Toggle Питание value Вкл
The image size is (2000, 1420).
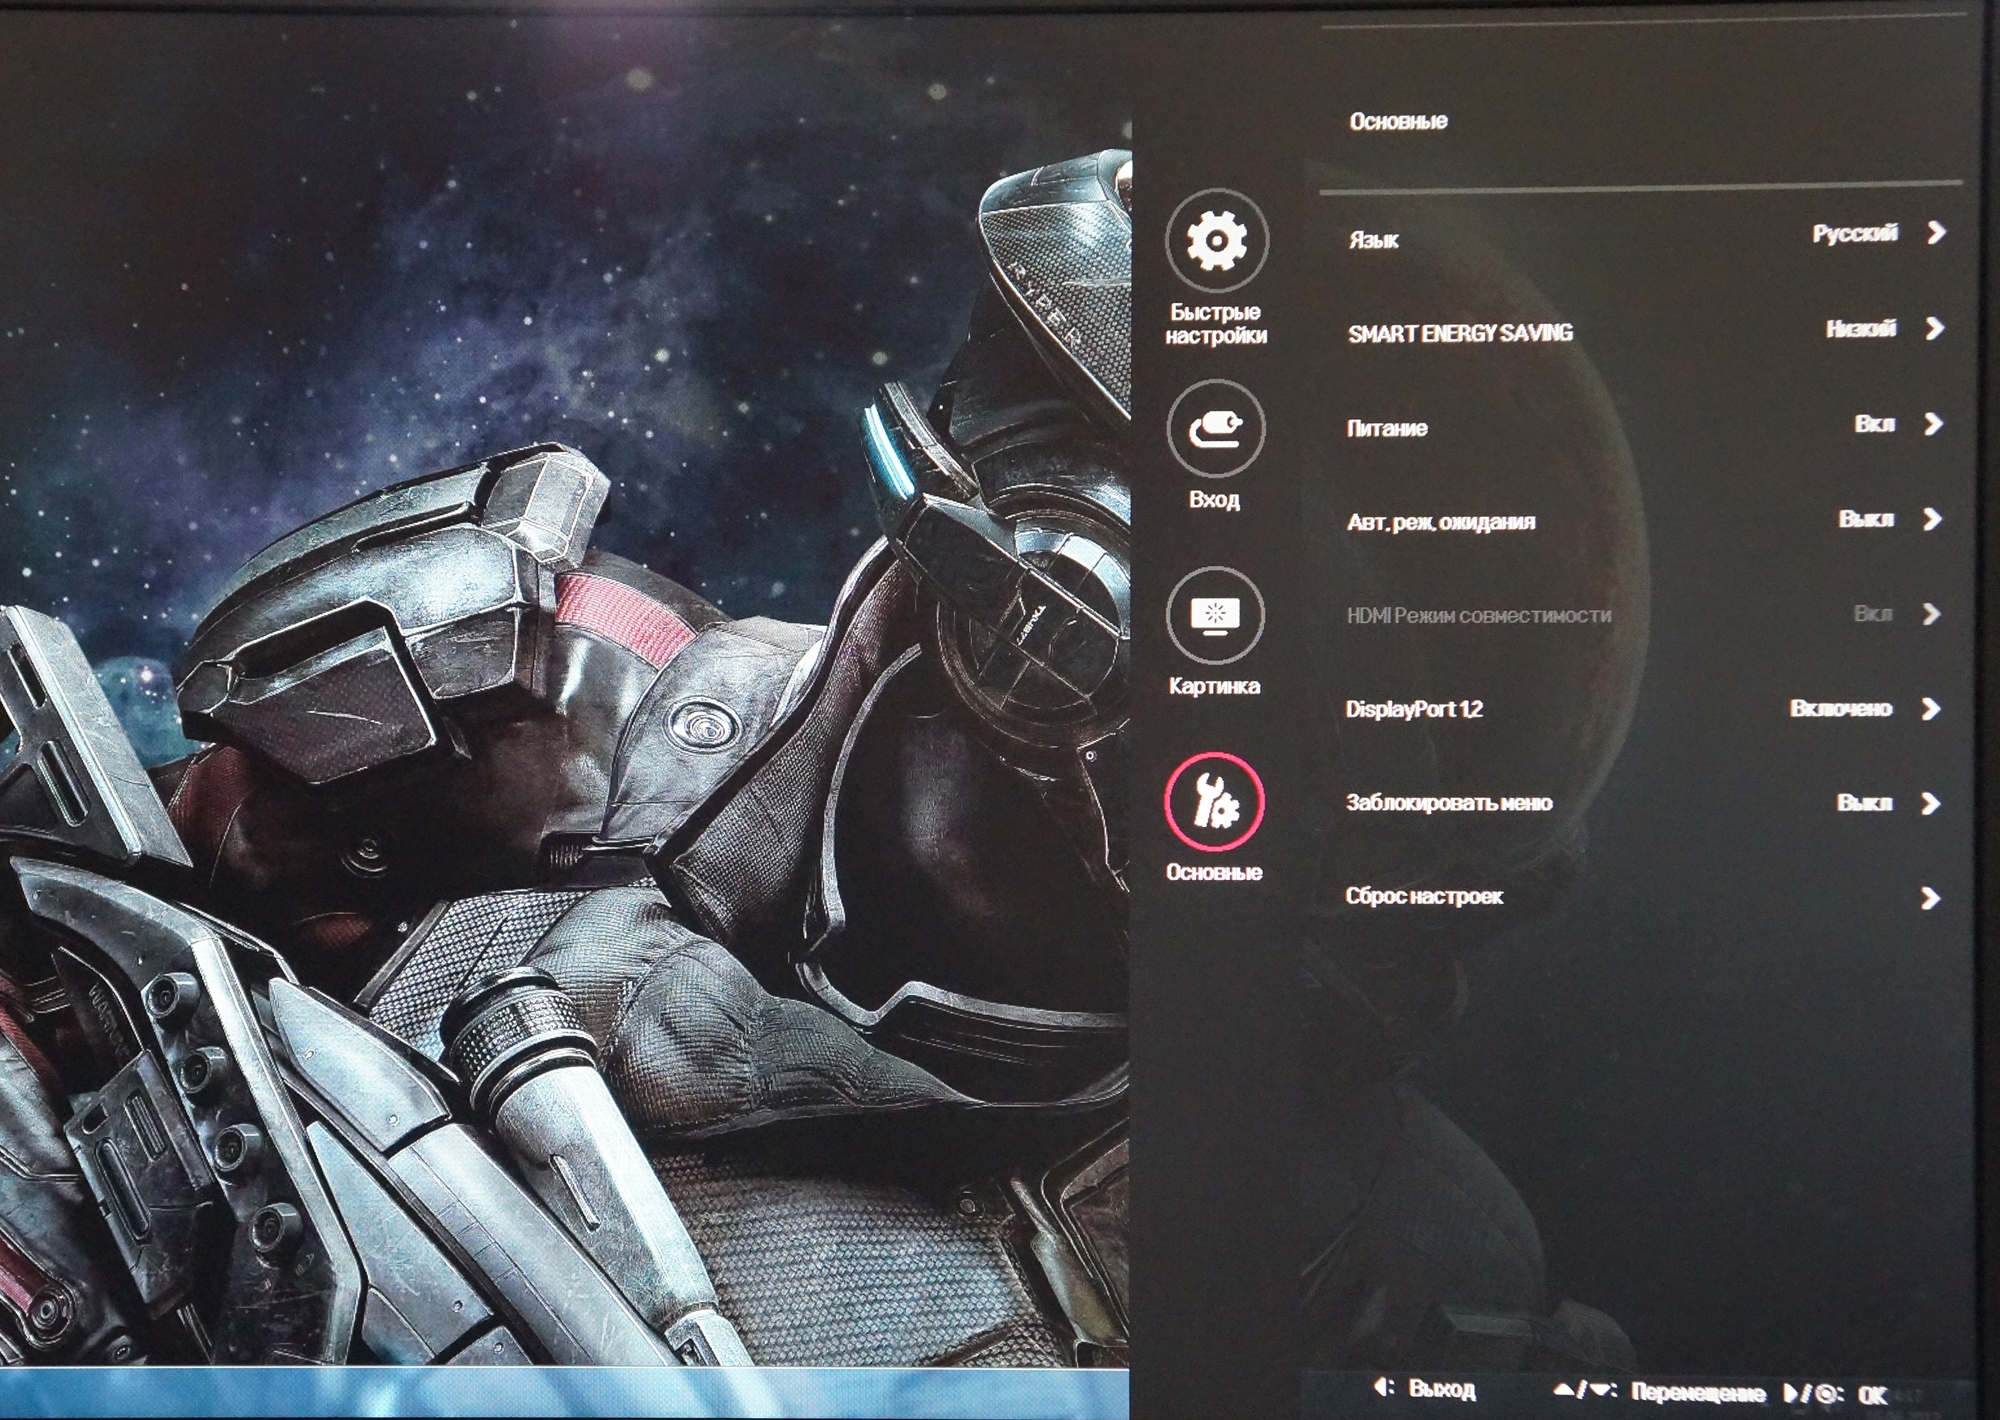tap(1874, 424)
